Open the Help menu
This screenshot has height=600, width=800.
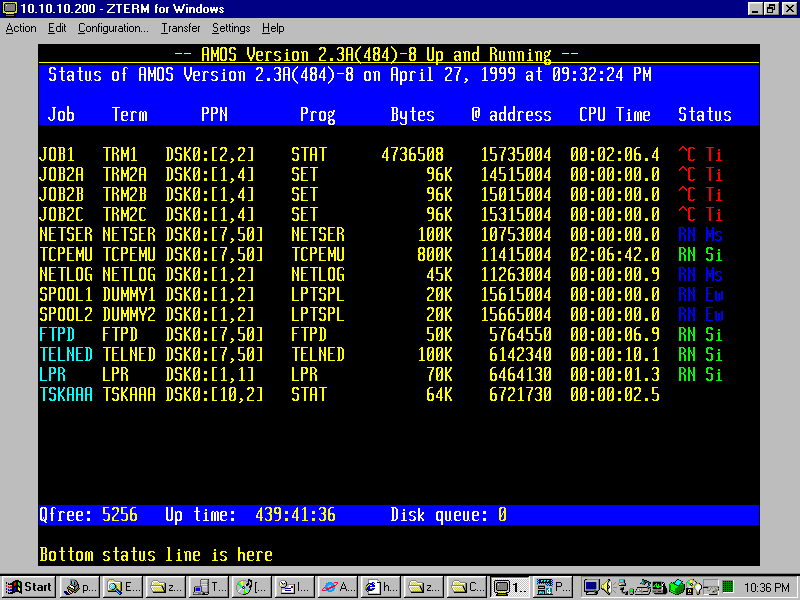273,28
